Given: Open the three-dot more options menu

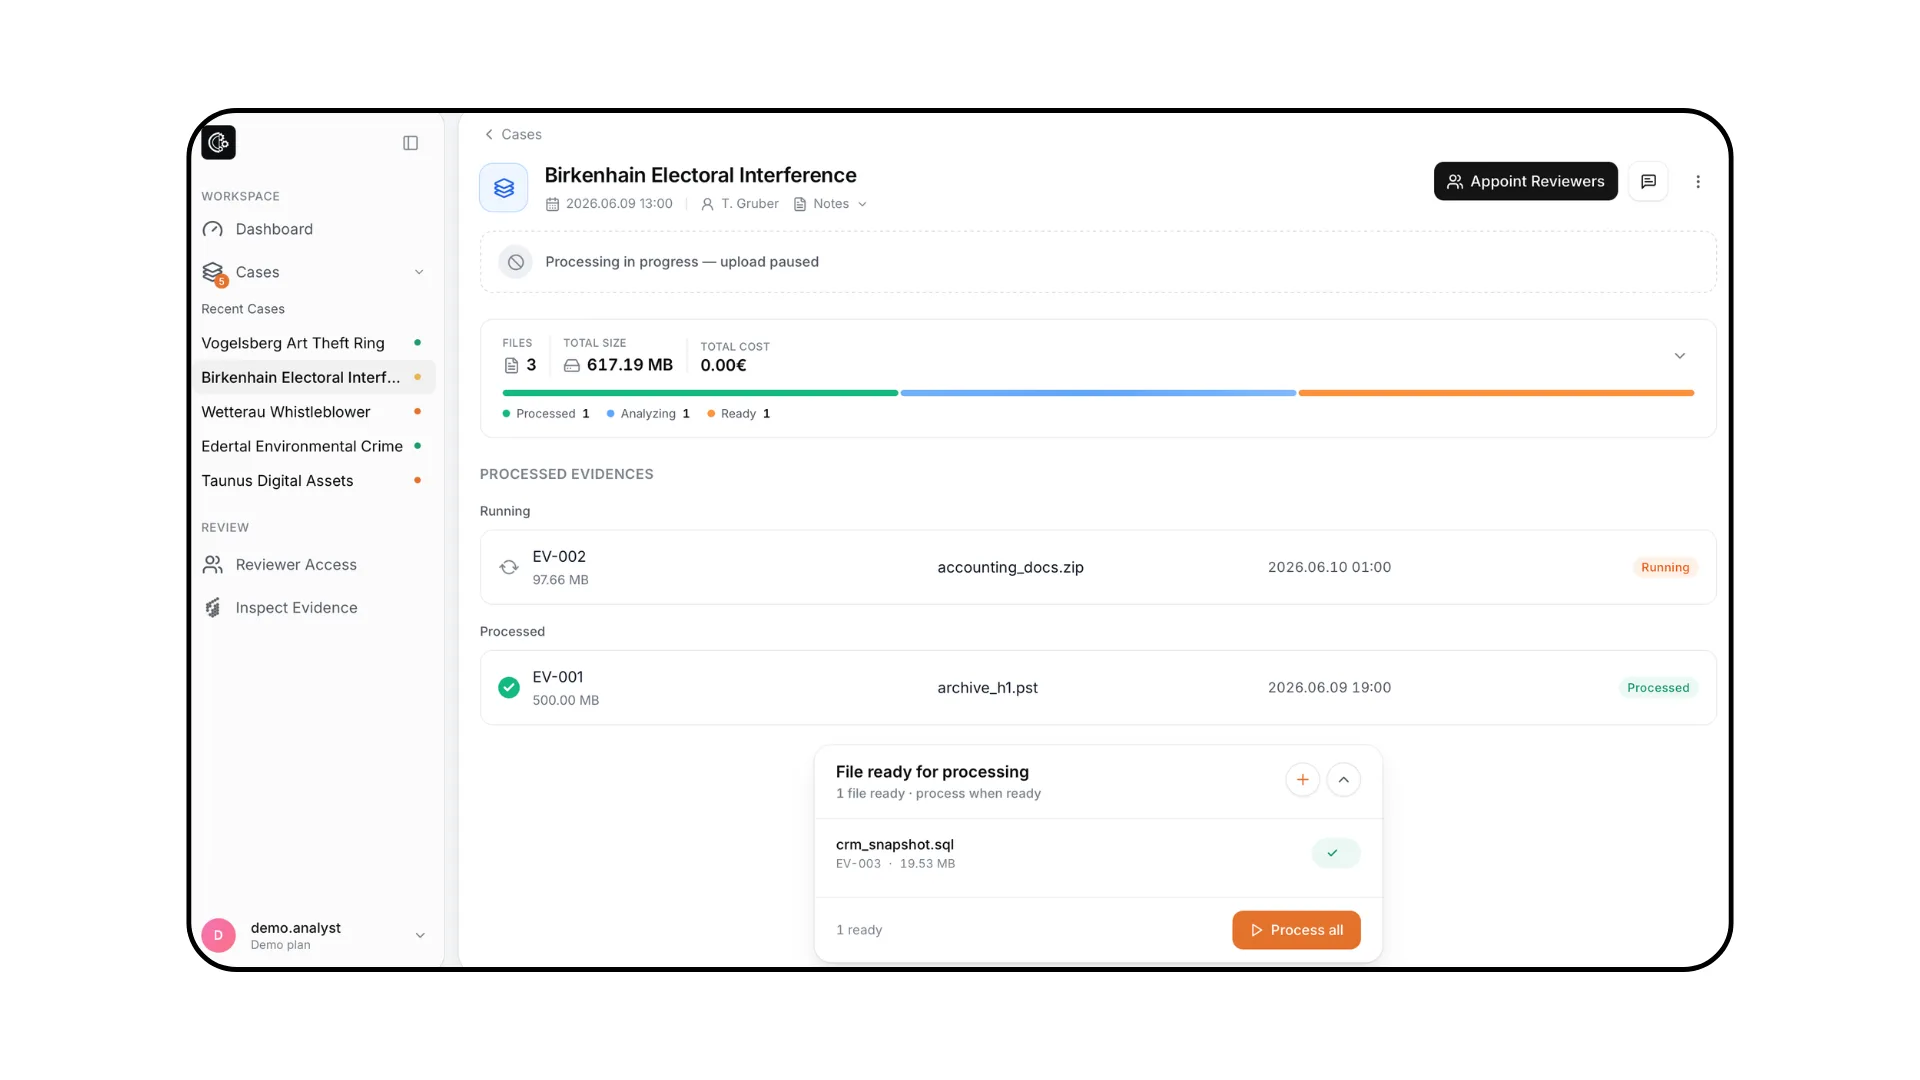Looking at the screenshot, I should 1697,181.
